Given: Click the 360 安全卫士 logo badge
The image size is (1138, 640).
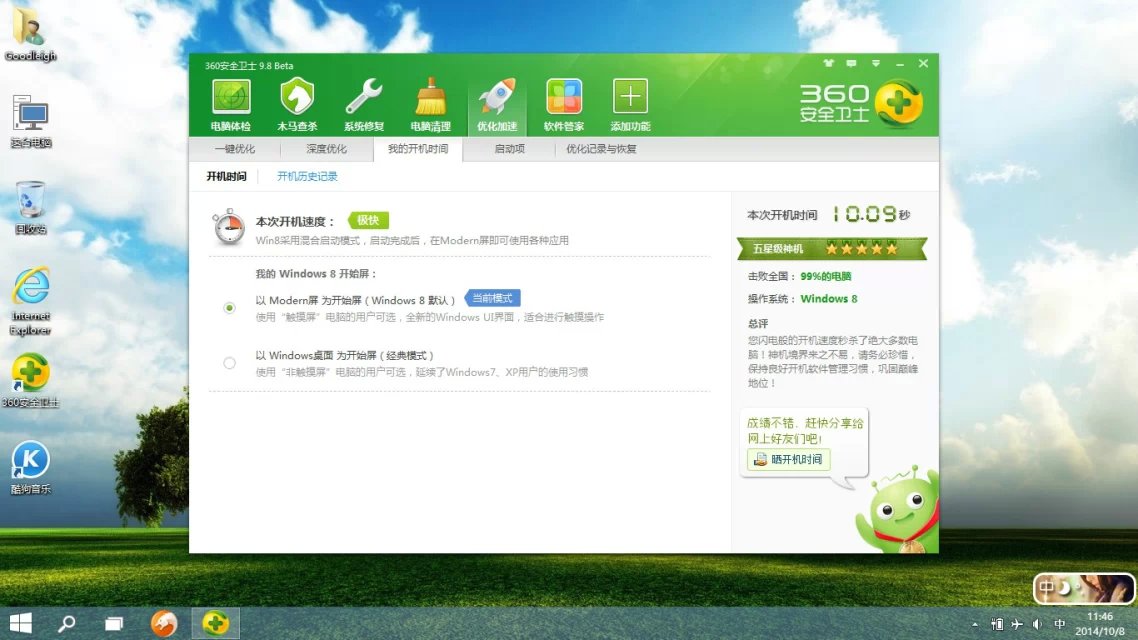Looking at the screenshot, I should (x=861, y=104).
